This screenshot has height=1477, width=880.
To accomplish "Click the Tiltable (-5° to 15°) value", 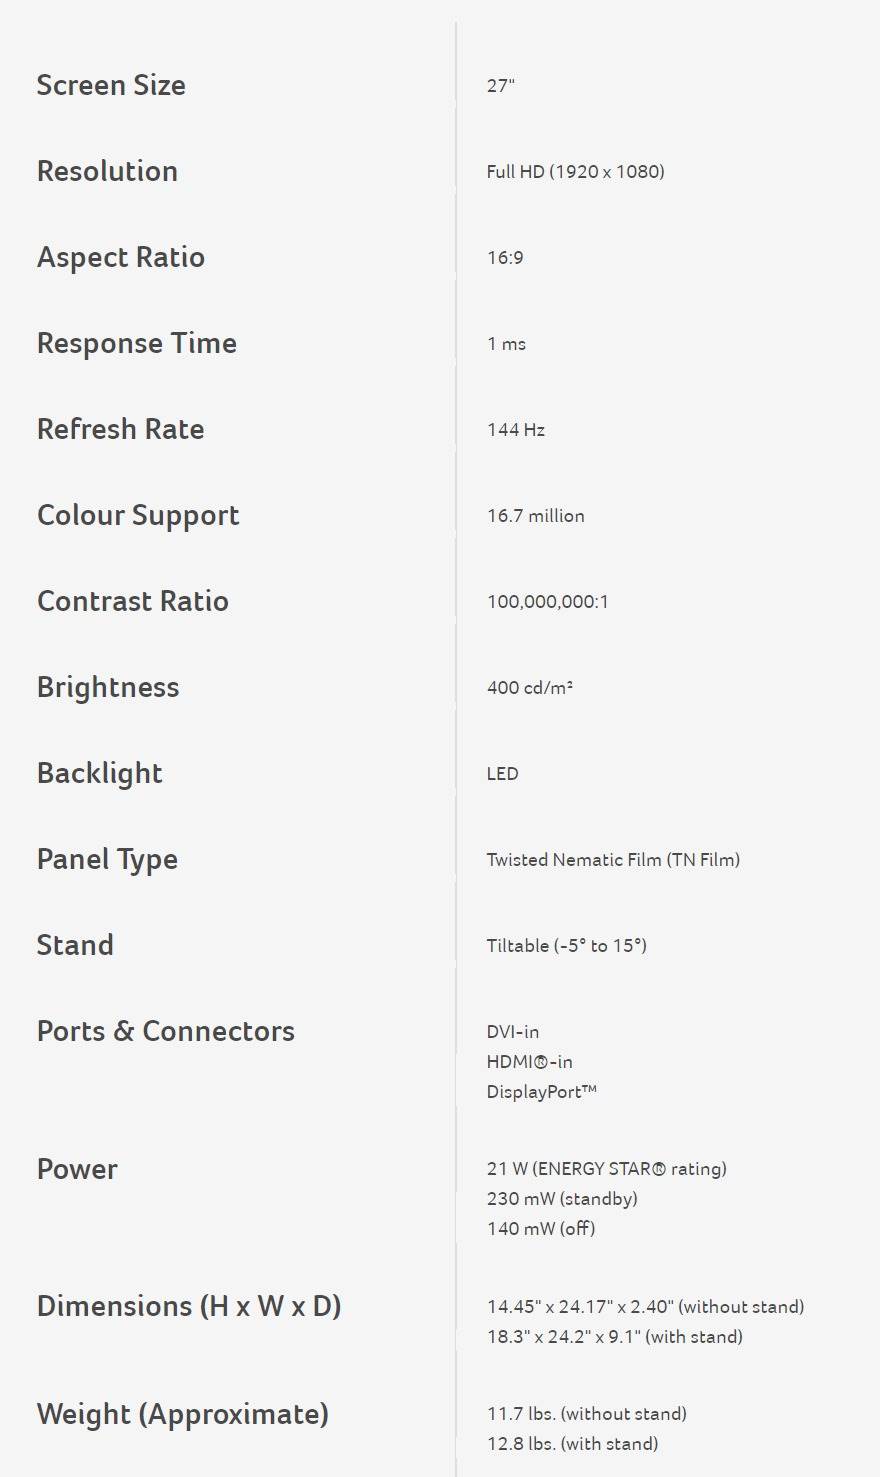I will tap(566, 946).
